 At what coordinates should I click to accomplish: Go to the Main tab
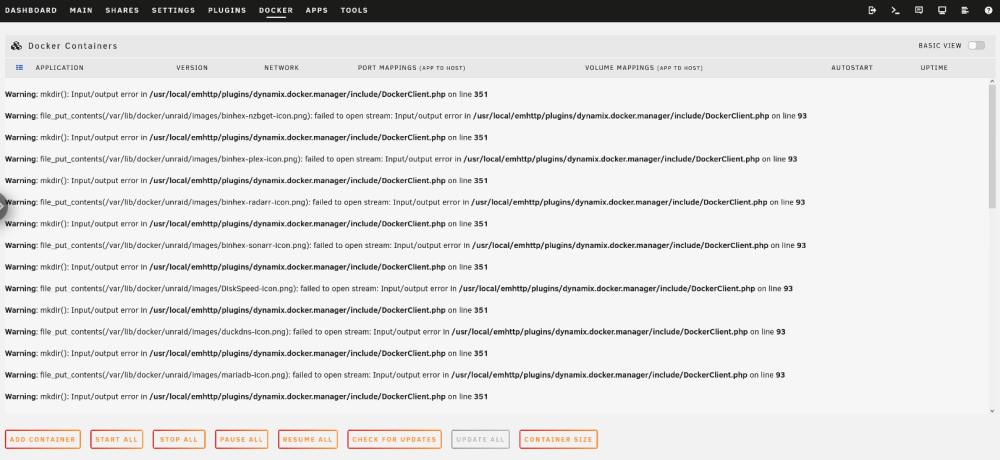click(x=81, y=10)
